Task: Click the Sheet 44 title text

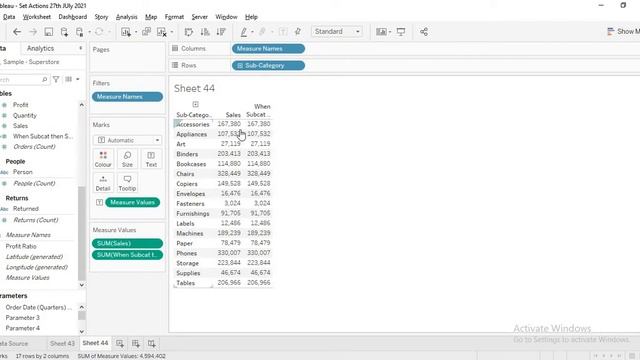Action: (x=194, y=88)
